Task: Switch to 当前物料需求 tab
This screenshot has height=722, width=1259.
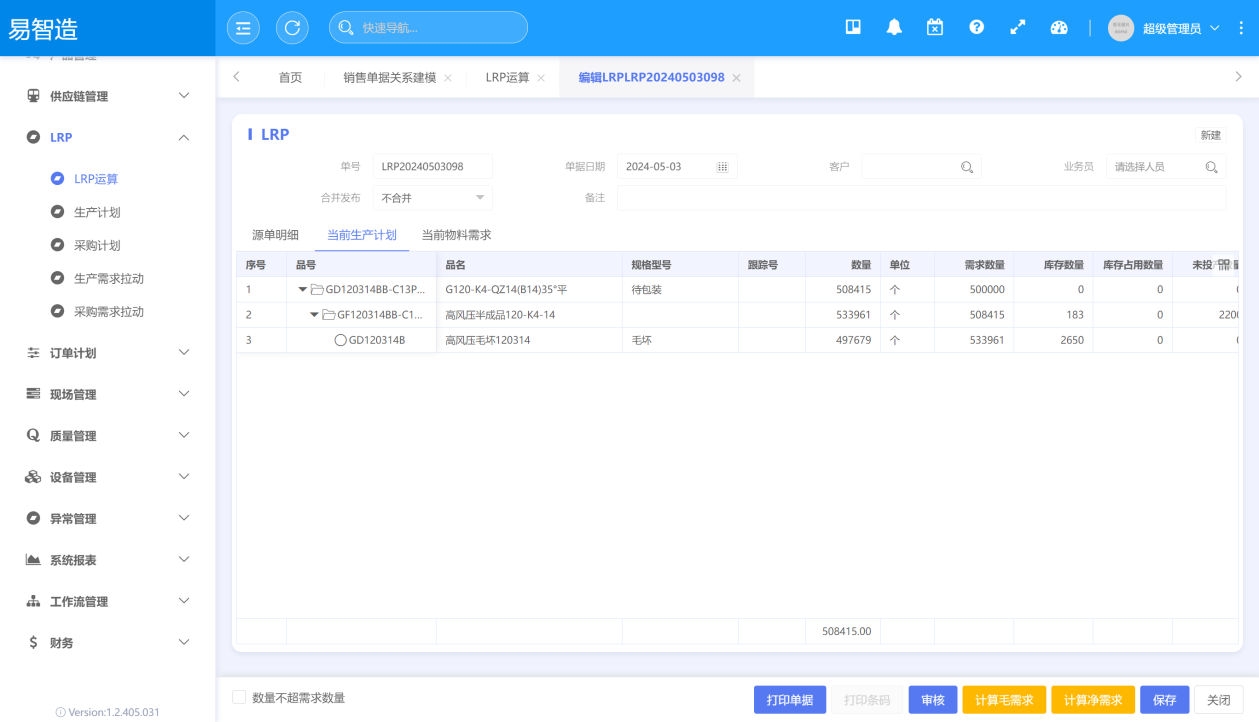Action: 456,235
